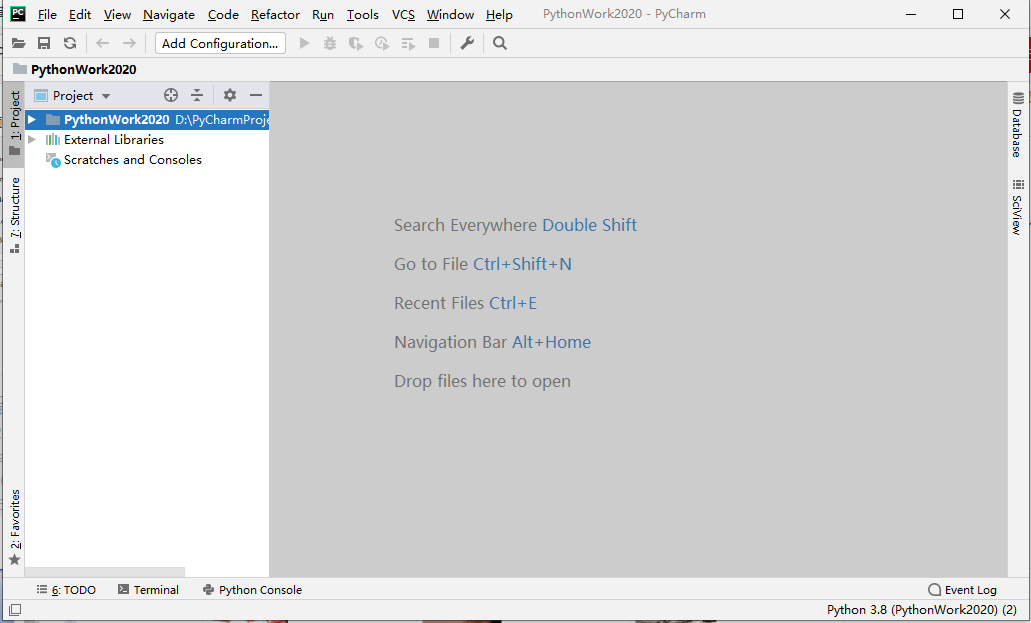Expand External Libraries node
Screen dimensions: 1031x623
(x=32, y=139)
